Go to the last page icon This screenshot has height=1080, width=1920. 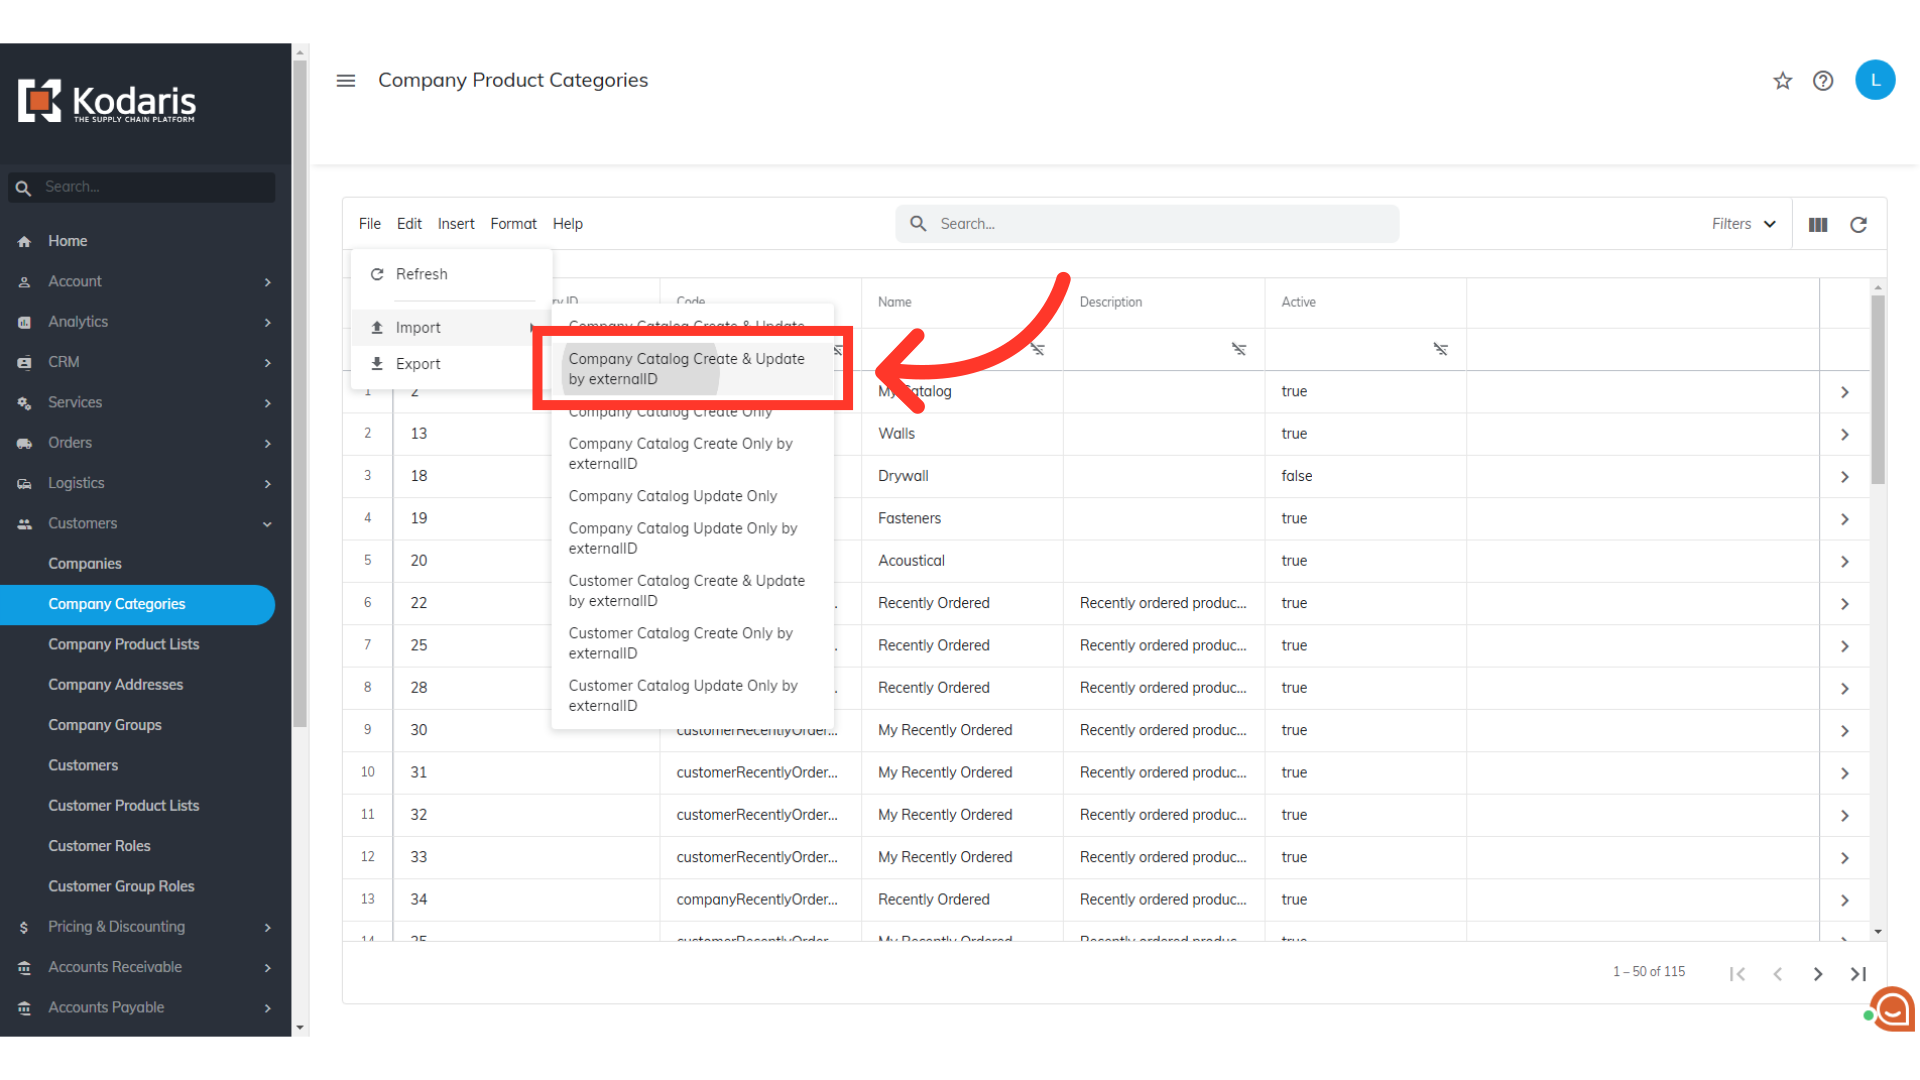1858,973
